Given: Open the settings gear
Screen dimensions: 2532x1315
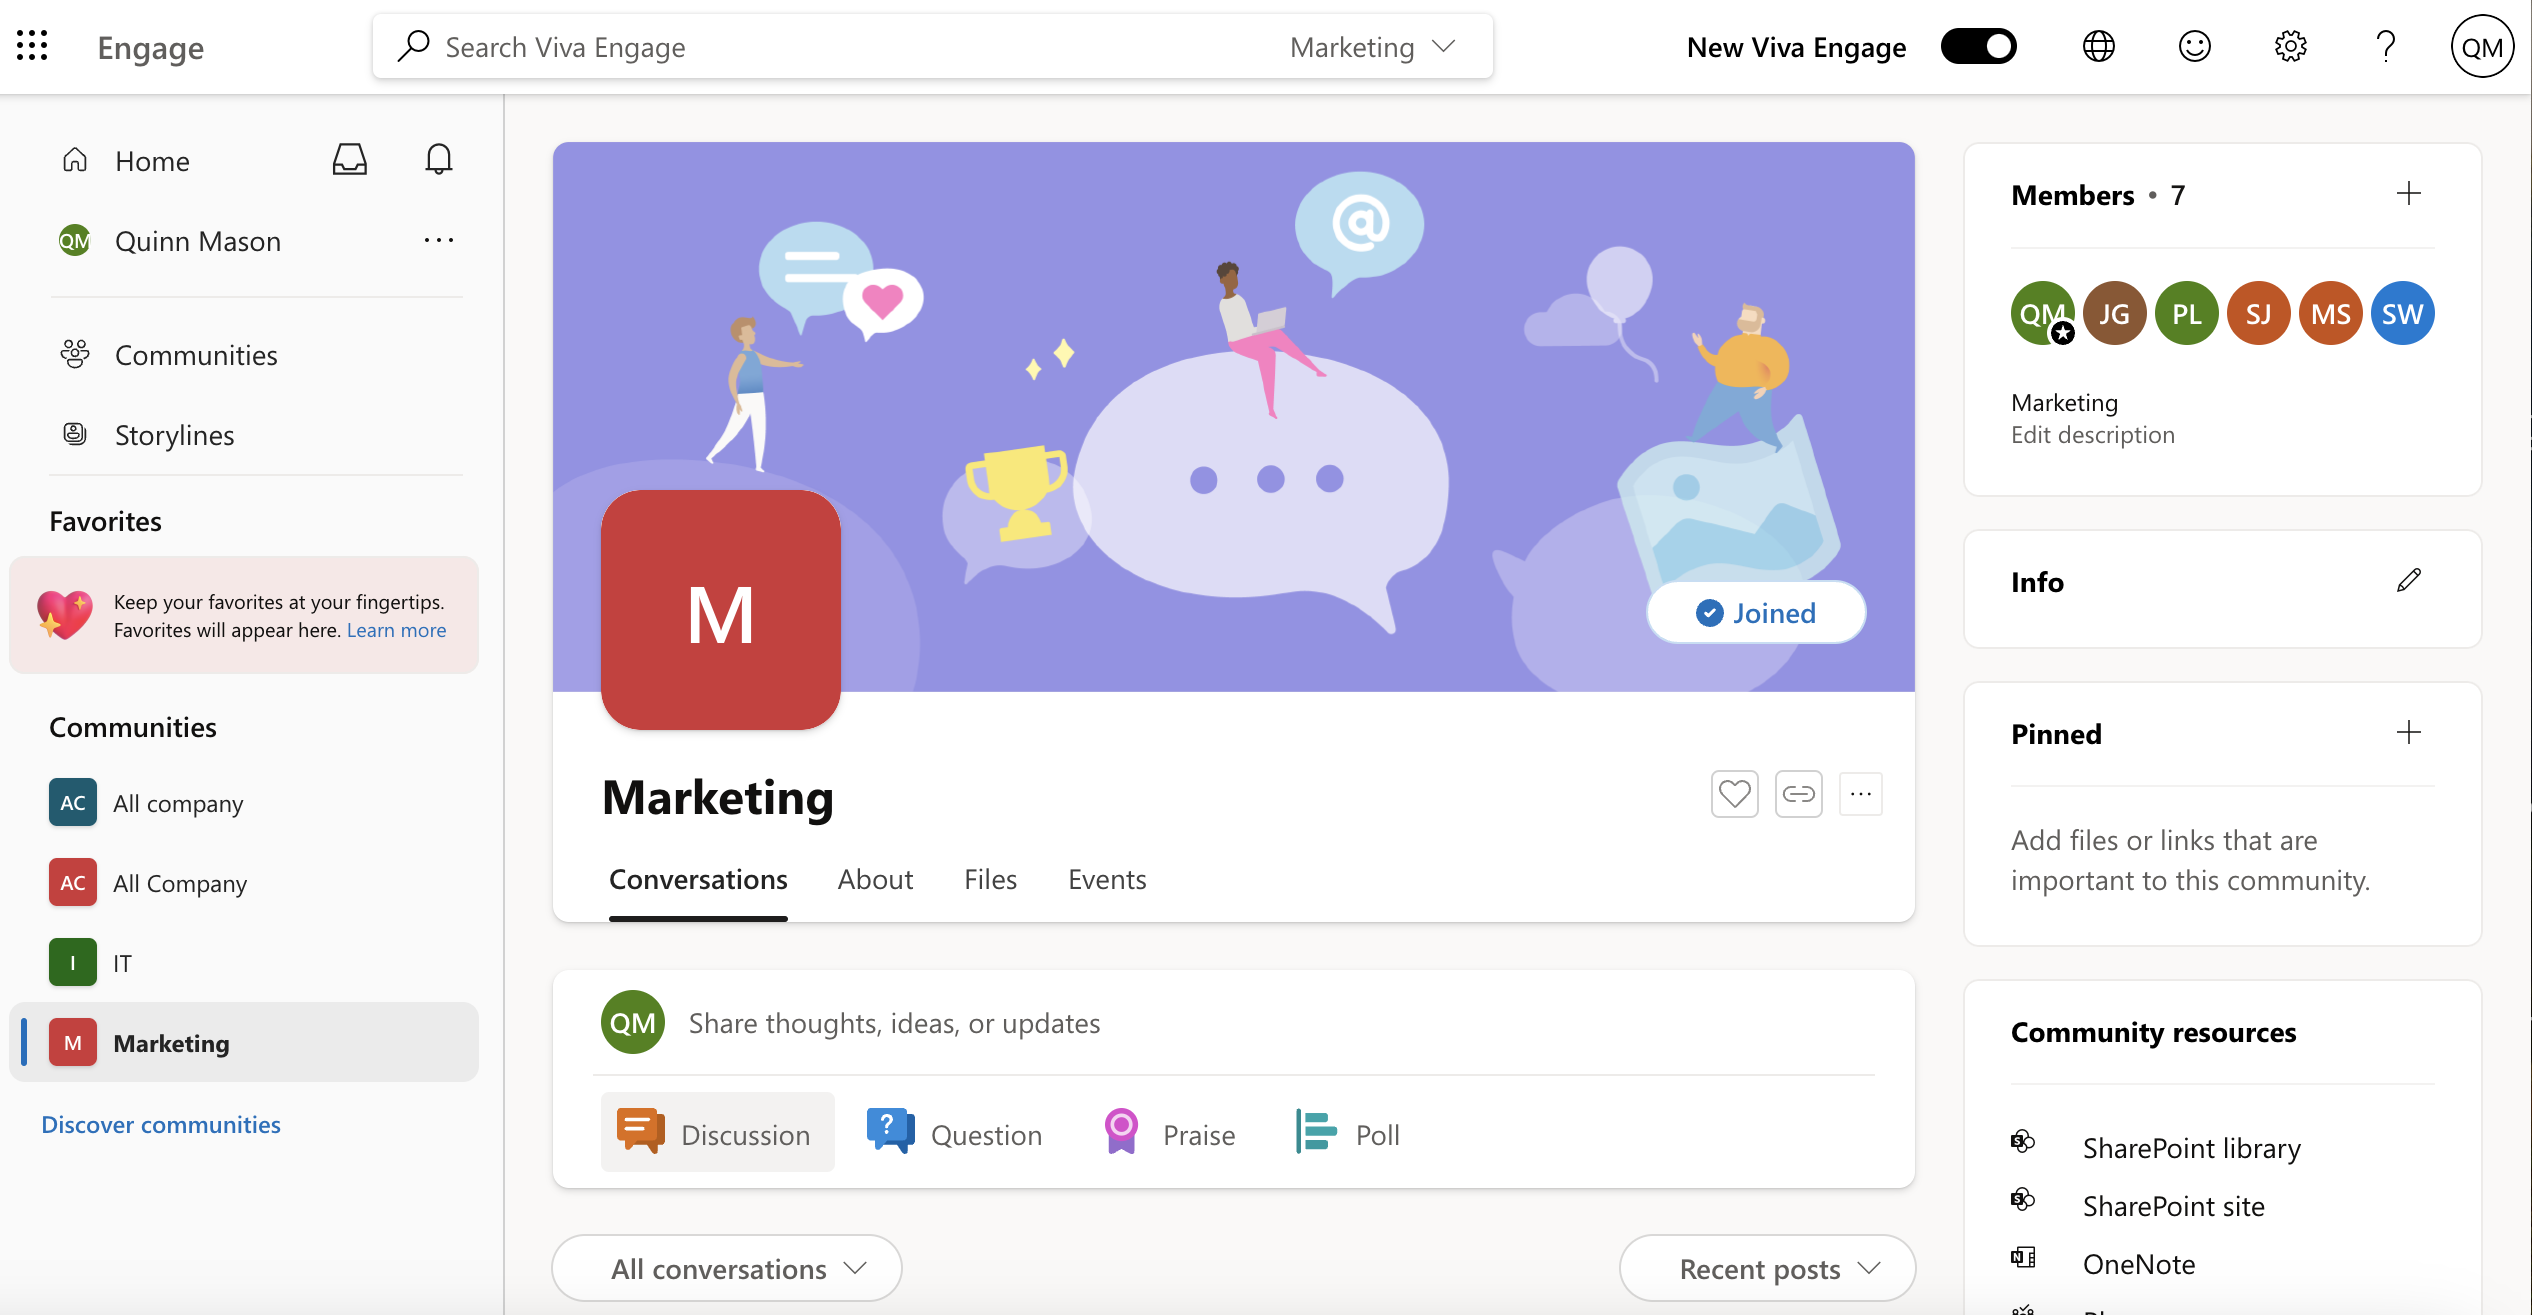Looking at the screenshot, I should coord(2290,46).
